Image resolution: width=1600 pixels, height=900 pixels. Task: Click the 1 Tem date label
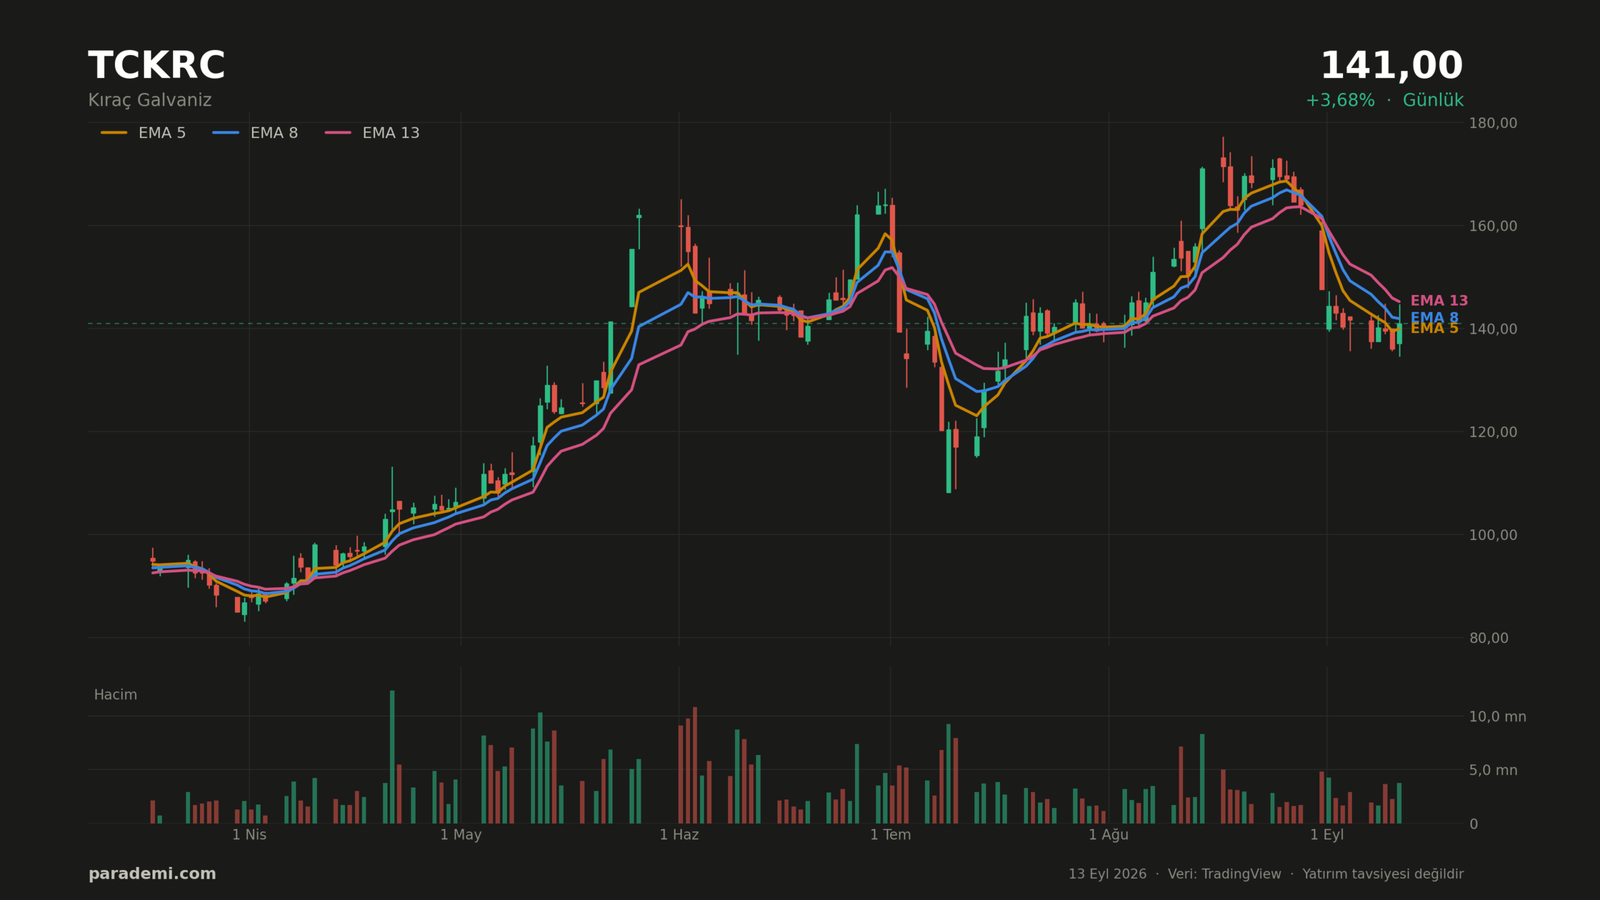(890, 835)
